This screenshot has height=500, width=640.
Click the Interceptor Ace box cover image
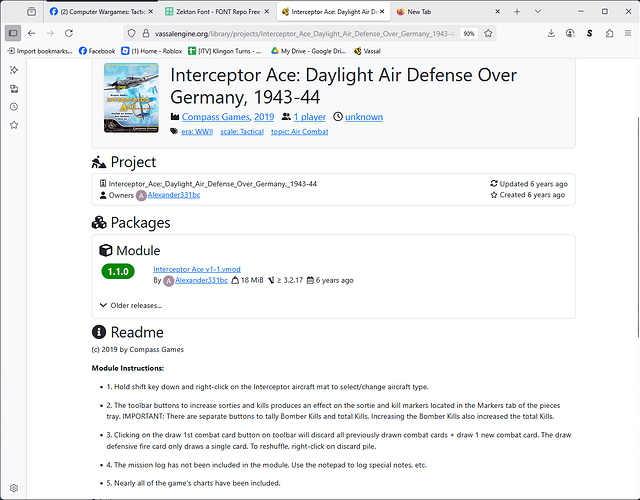[131, 98]
